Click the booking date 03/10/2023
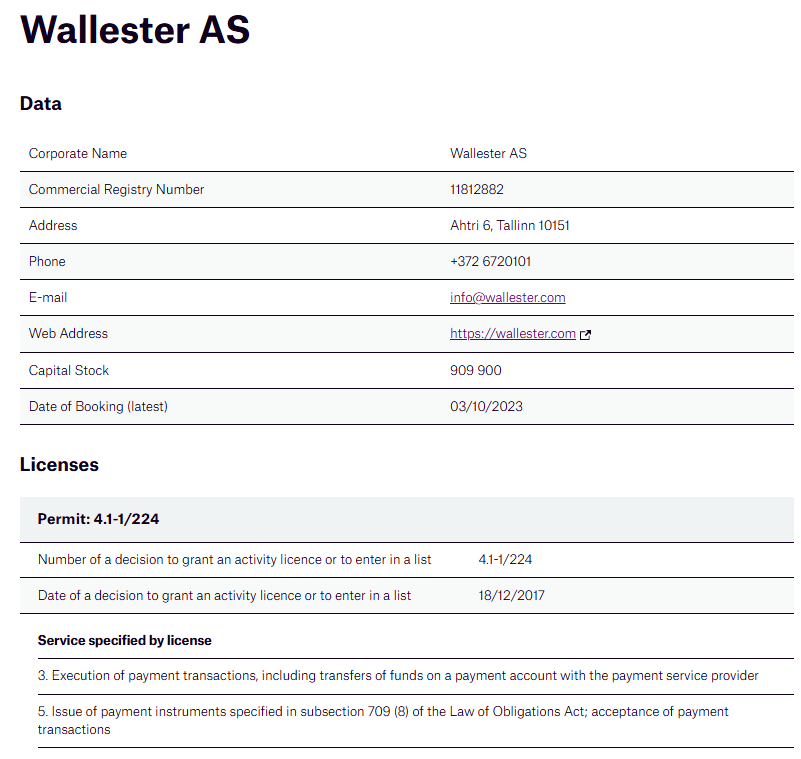 click(x=486, y=407)
